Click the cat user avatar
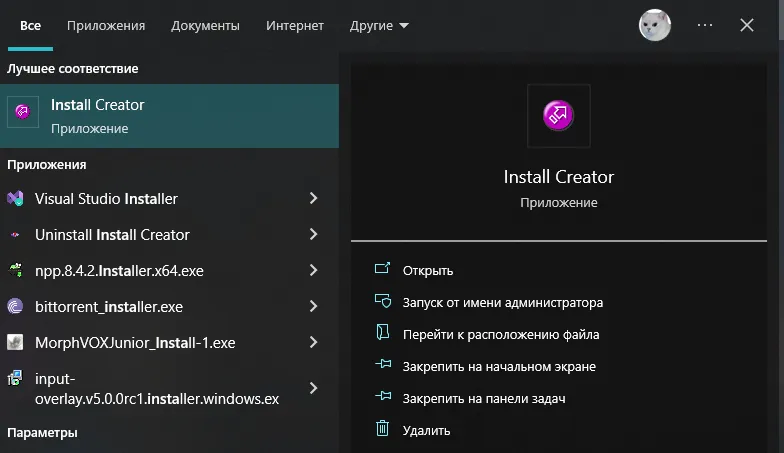784x453 pixels. pyautogui.click(x=654, y=25)
